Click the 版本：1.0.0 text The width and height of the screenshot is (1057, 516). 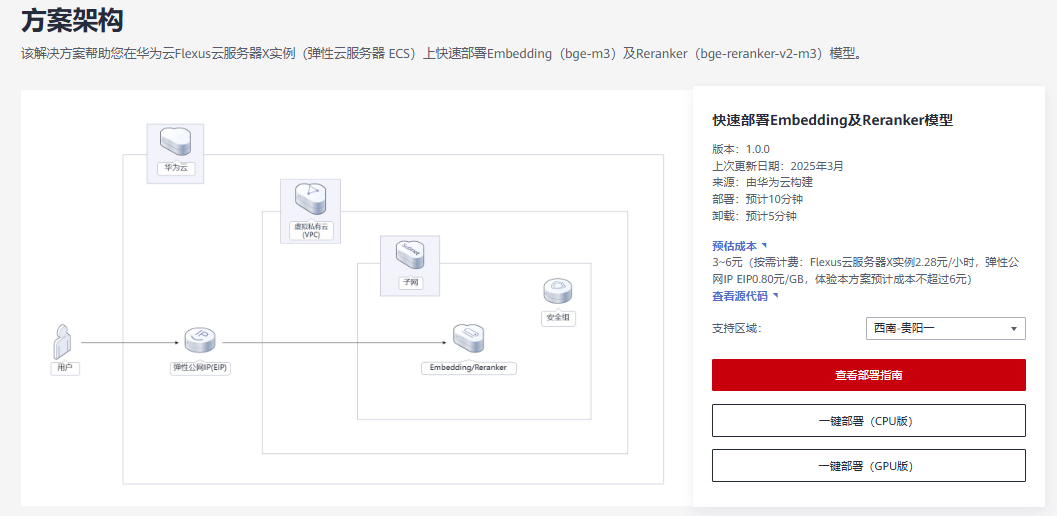741,149
